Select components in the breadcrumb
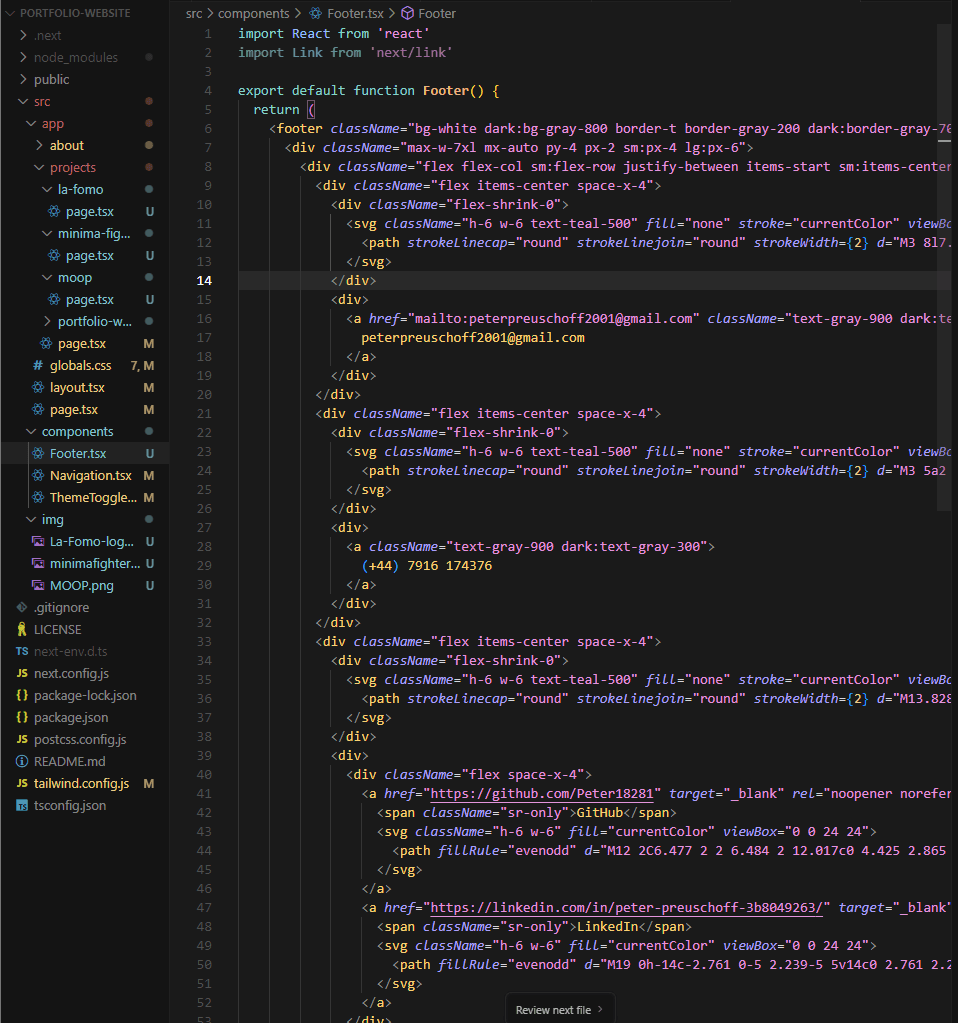Screen dimensions: 958x1023 point(253,13)
